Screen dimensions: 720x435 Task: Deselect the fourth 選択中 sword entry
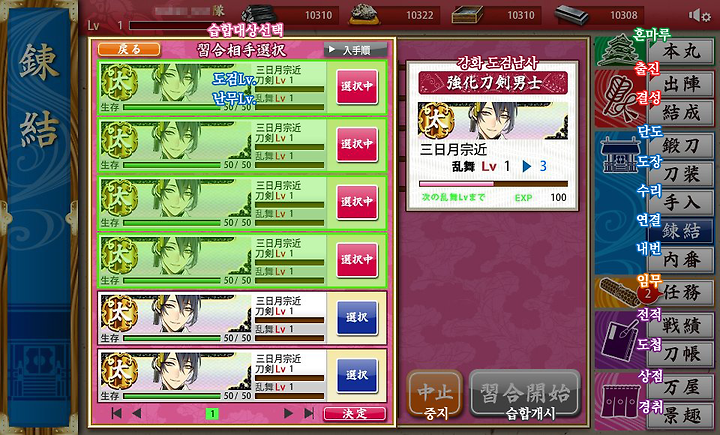click(357, 260)
